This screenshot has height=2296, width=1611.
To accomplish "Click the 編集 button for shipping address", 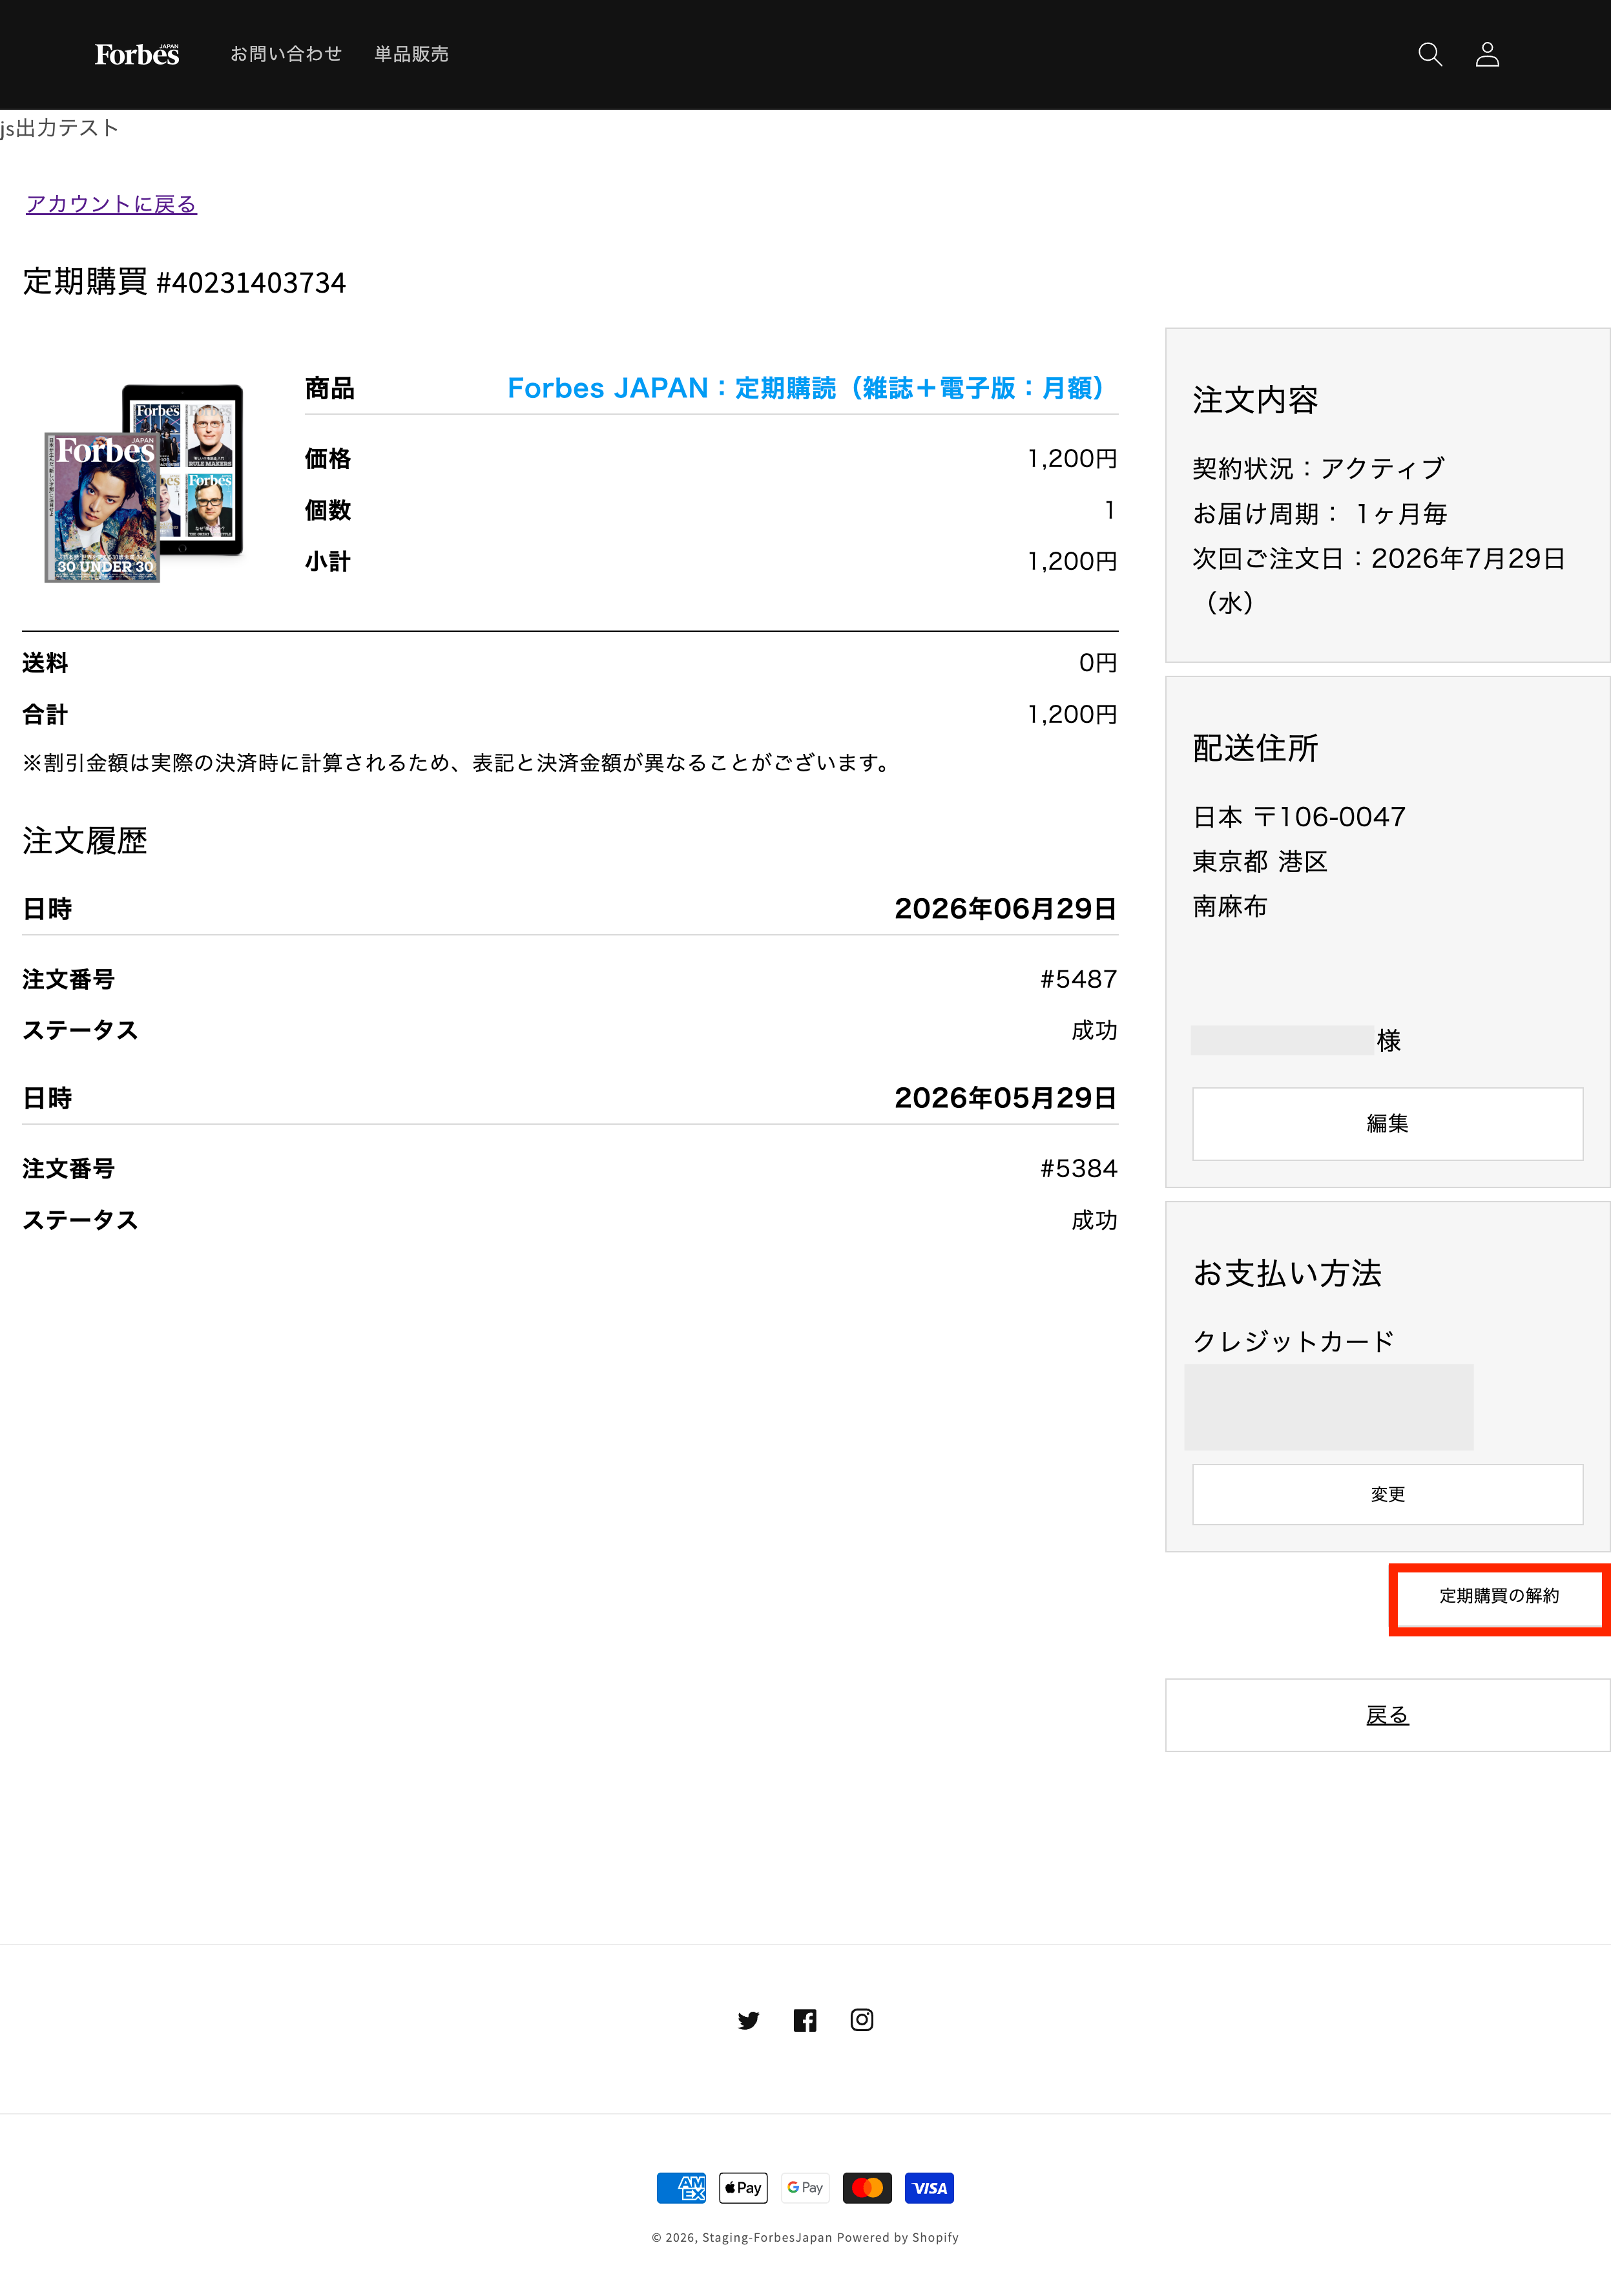I will pyautogui.click(x=1387, y=1124).
